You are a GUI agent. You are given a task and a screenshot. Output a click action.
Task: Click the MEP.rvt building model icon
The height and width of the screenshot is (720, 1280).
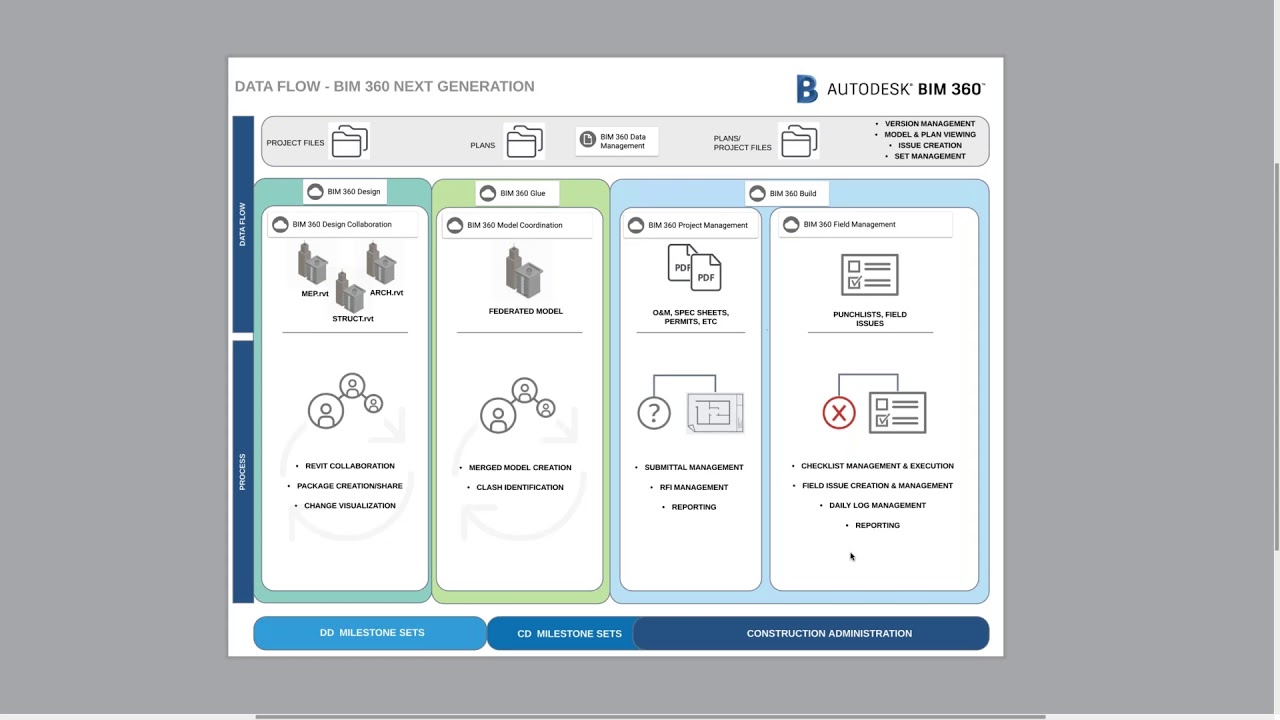[x=313, y=265]
